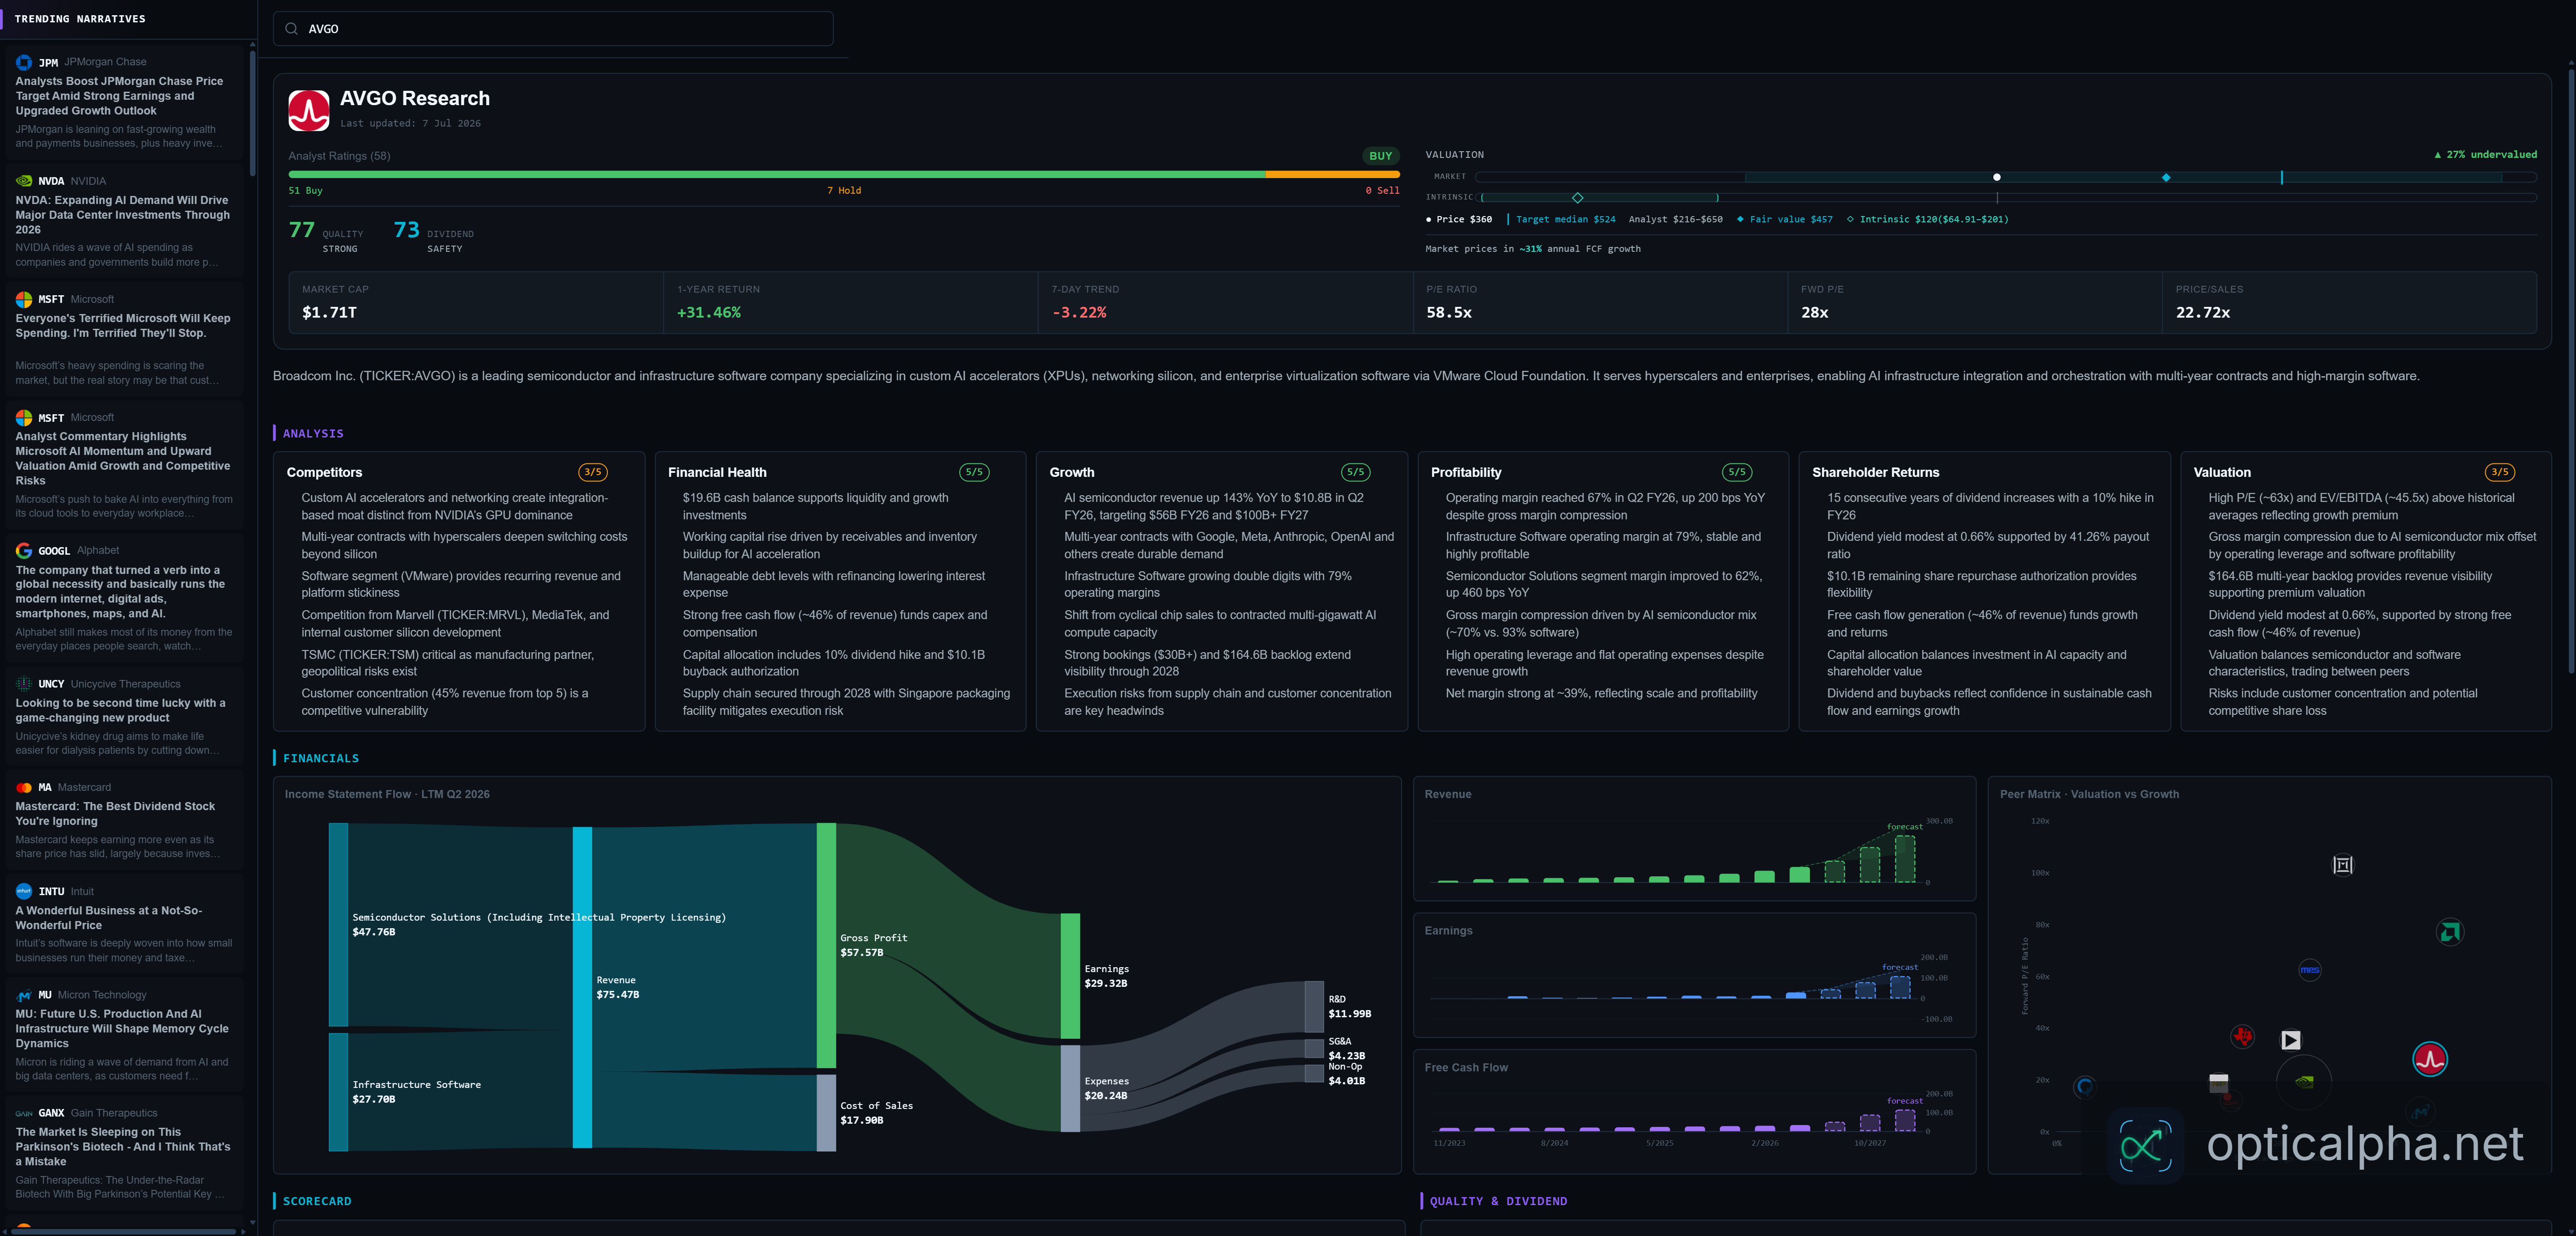Click the '58.5x' P/E ratio value
This screenshot has width=2576, height=1236.
tap(1449, 313)
